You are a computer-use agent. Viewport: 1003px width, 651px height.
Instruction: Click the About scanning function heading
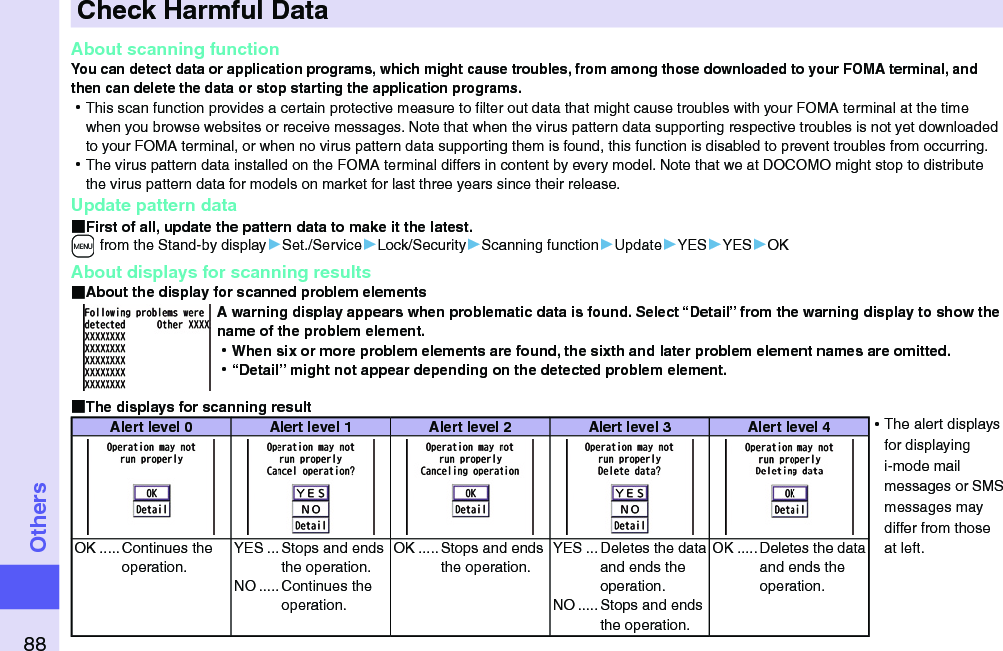click(x=175, y=48)
